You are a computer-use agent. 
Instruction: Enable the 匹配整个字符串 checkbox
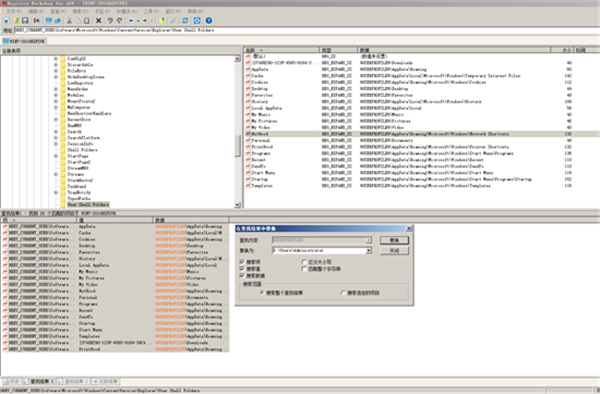(304, 269)
